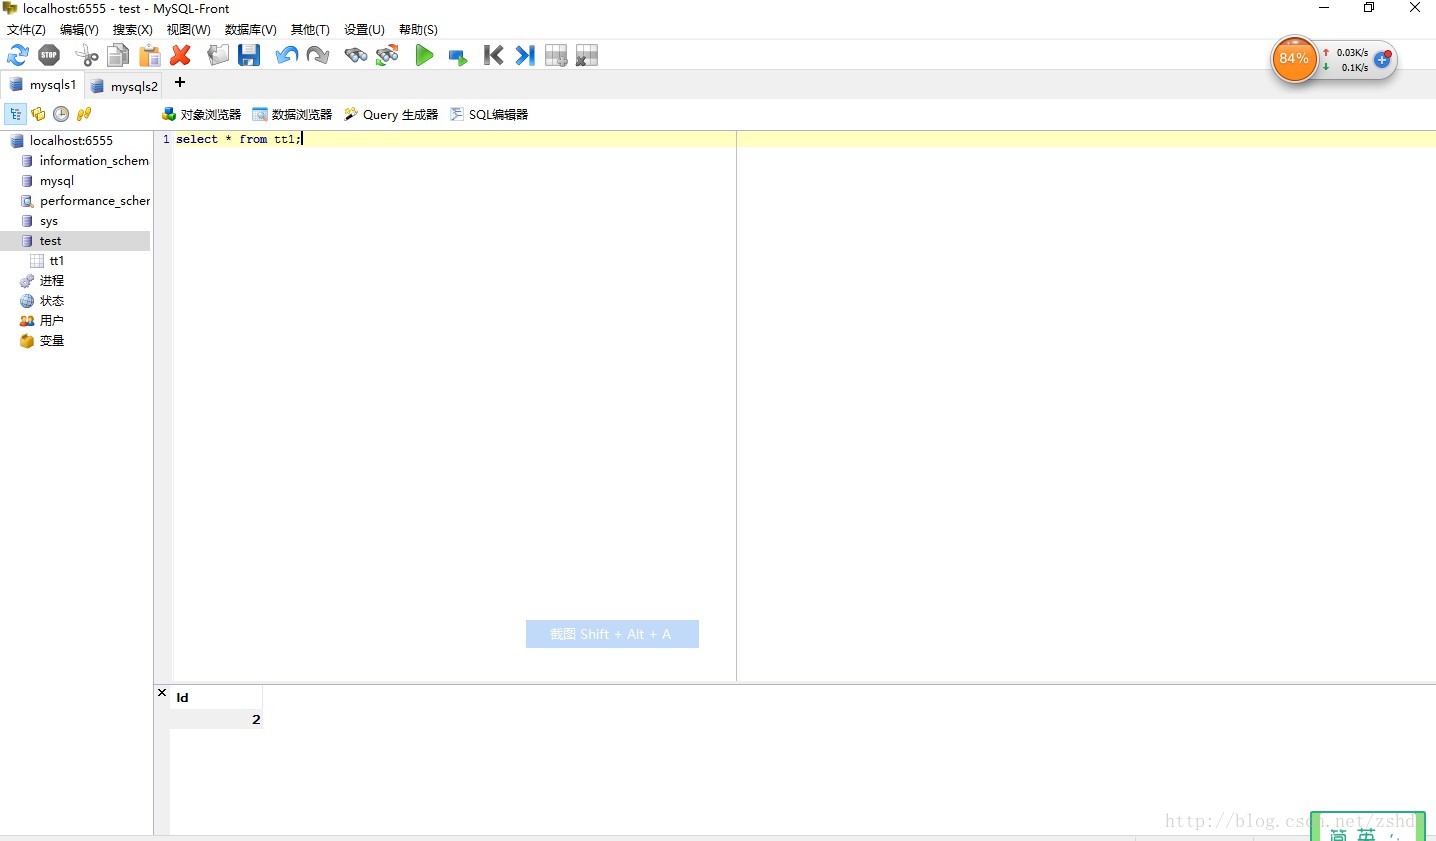Select the mysql database node
1436x841 pixels.
point(57,181)
